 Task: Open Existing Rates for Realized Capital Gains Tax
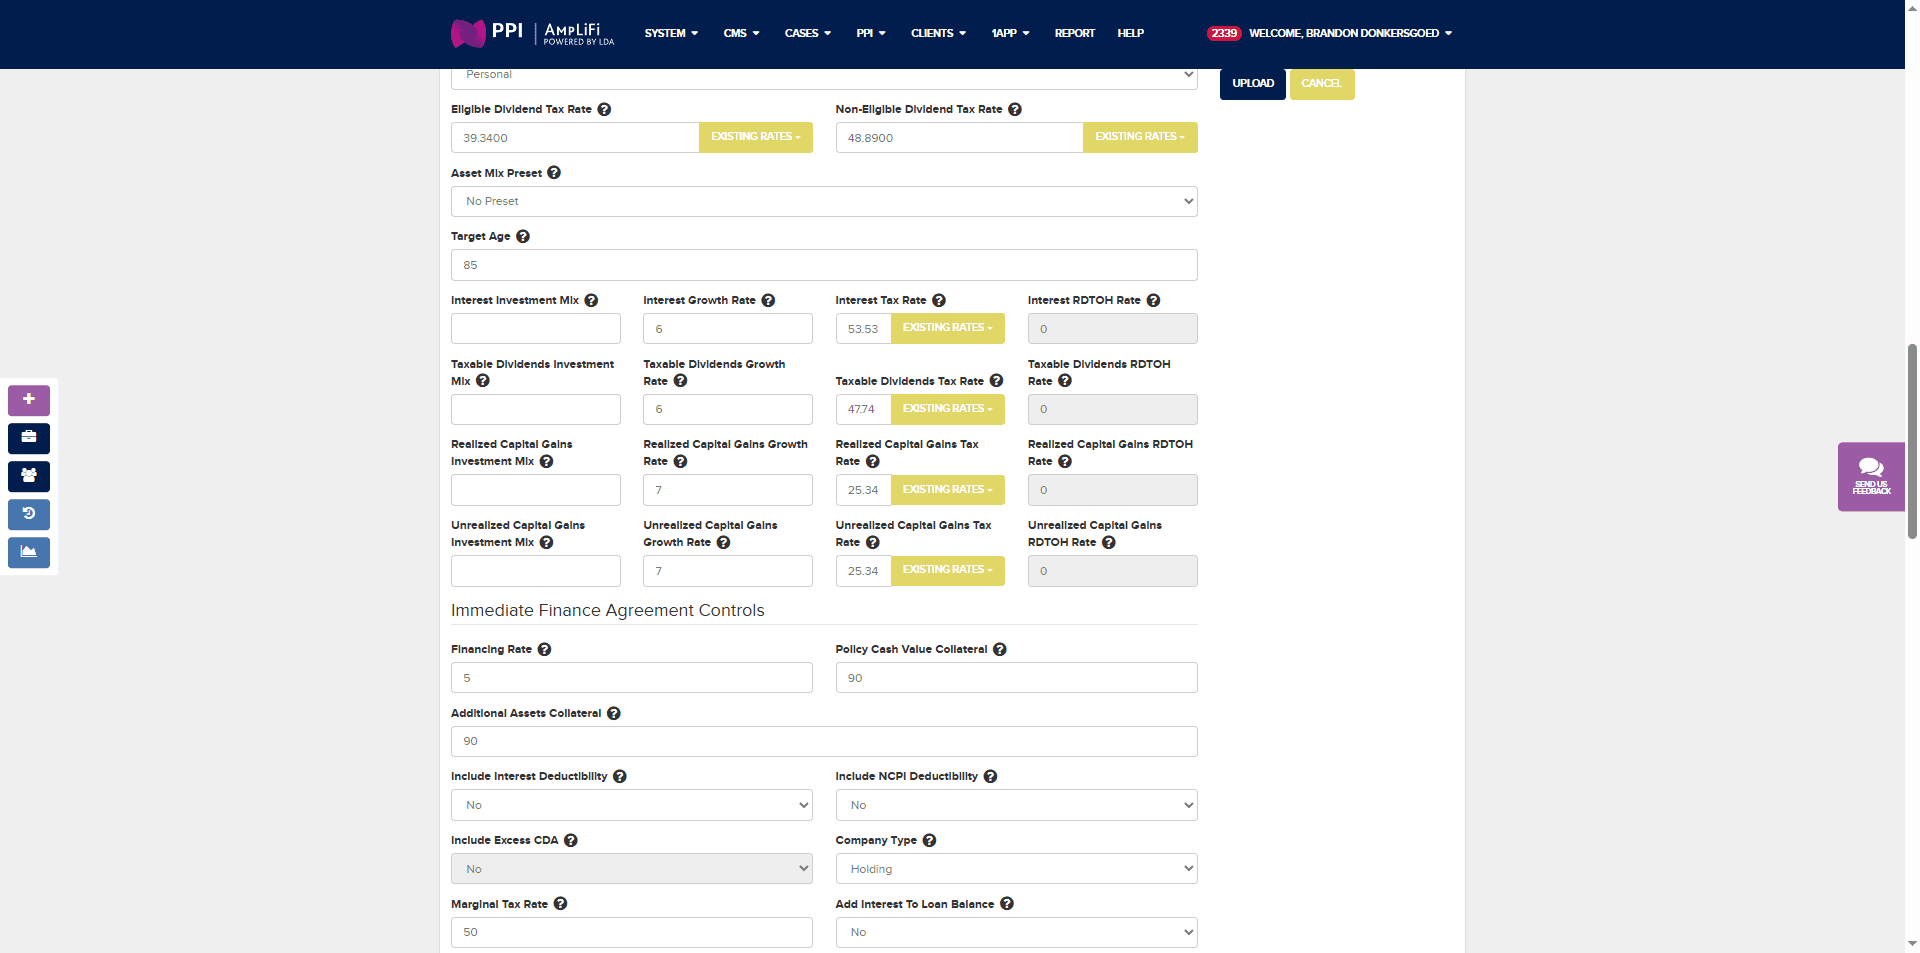tap(948, 490)
